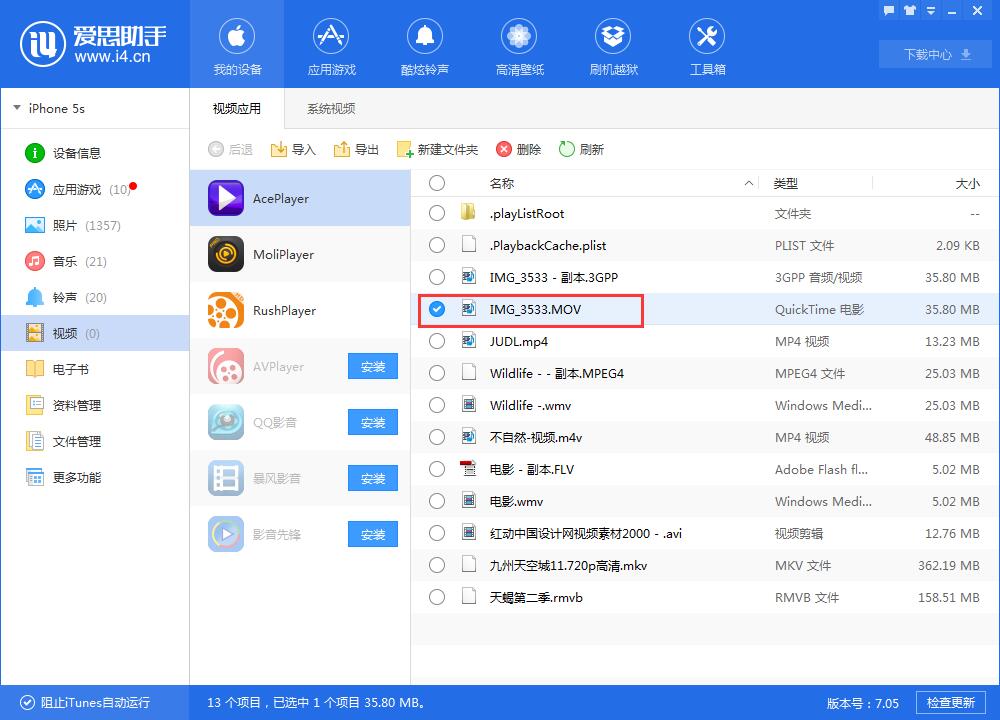
Task: Collapse the iPhone 5s device dropdown
Action: pyautogui.click(x=17, y=108)
